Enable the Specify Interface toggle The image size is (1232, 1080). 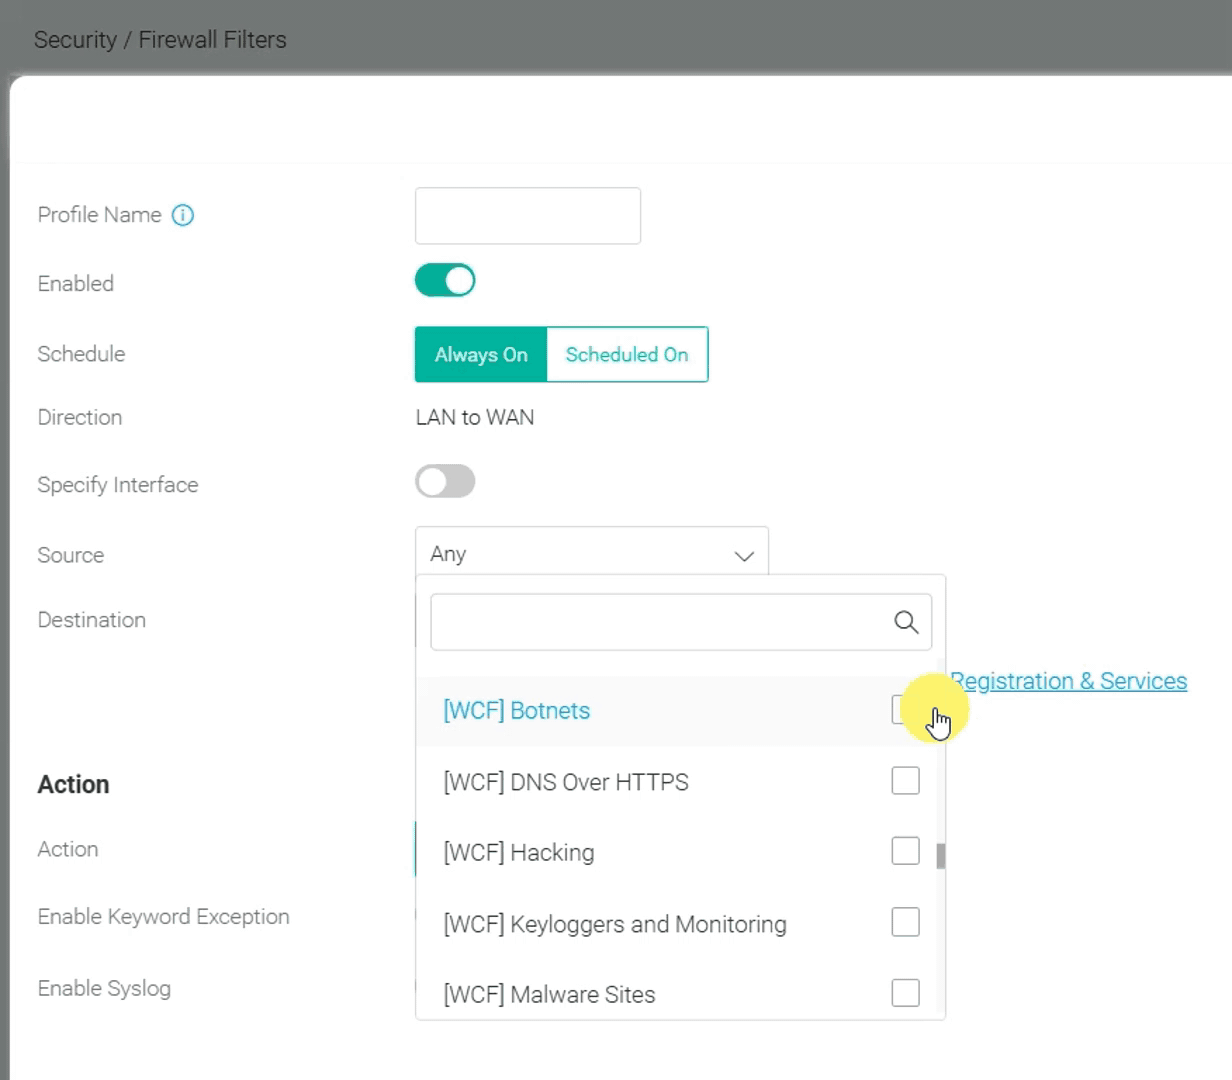tap(445, 482)
